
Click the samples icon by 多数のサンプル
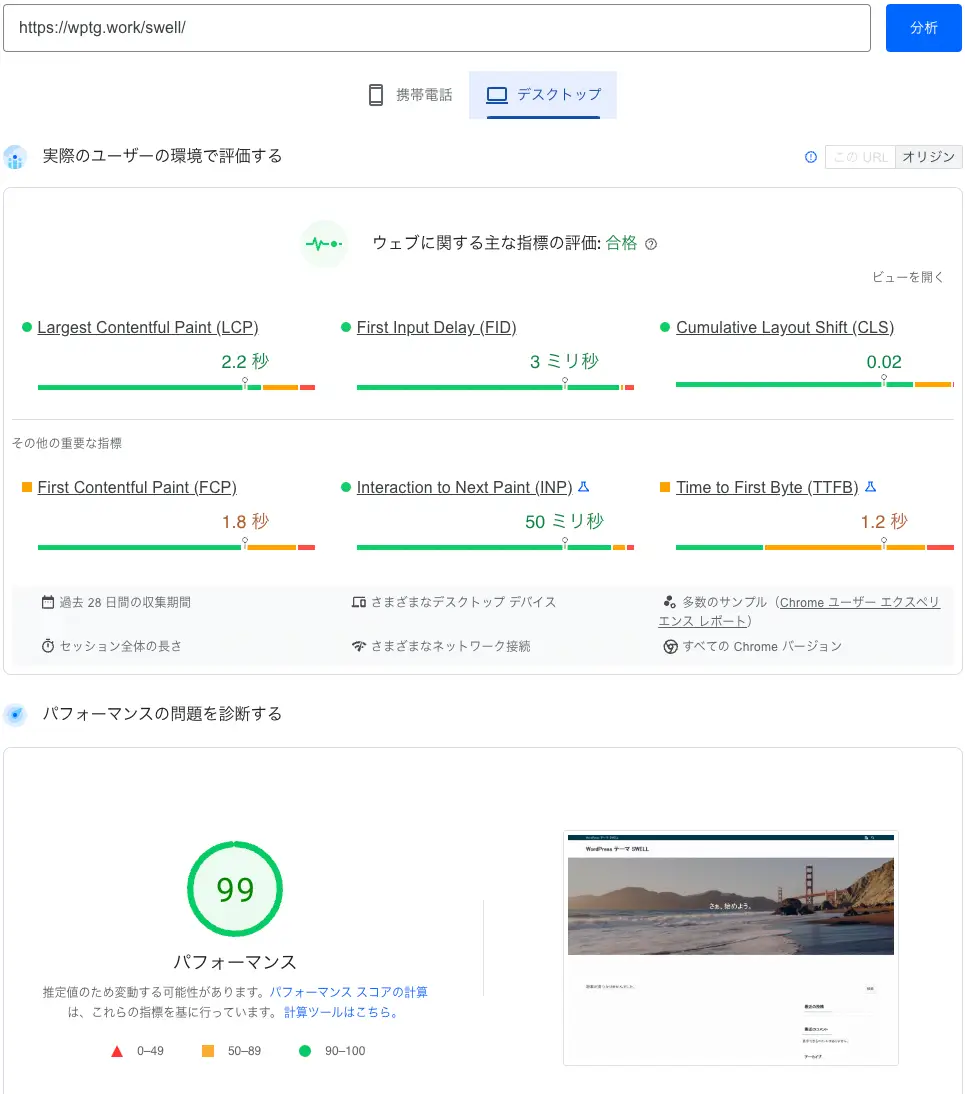(x=669, y=602)
